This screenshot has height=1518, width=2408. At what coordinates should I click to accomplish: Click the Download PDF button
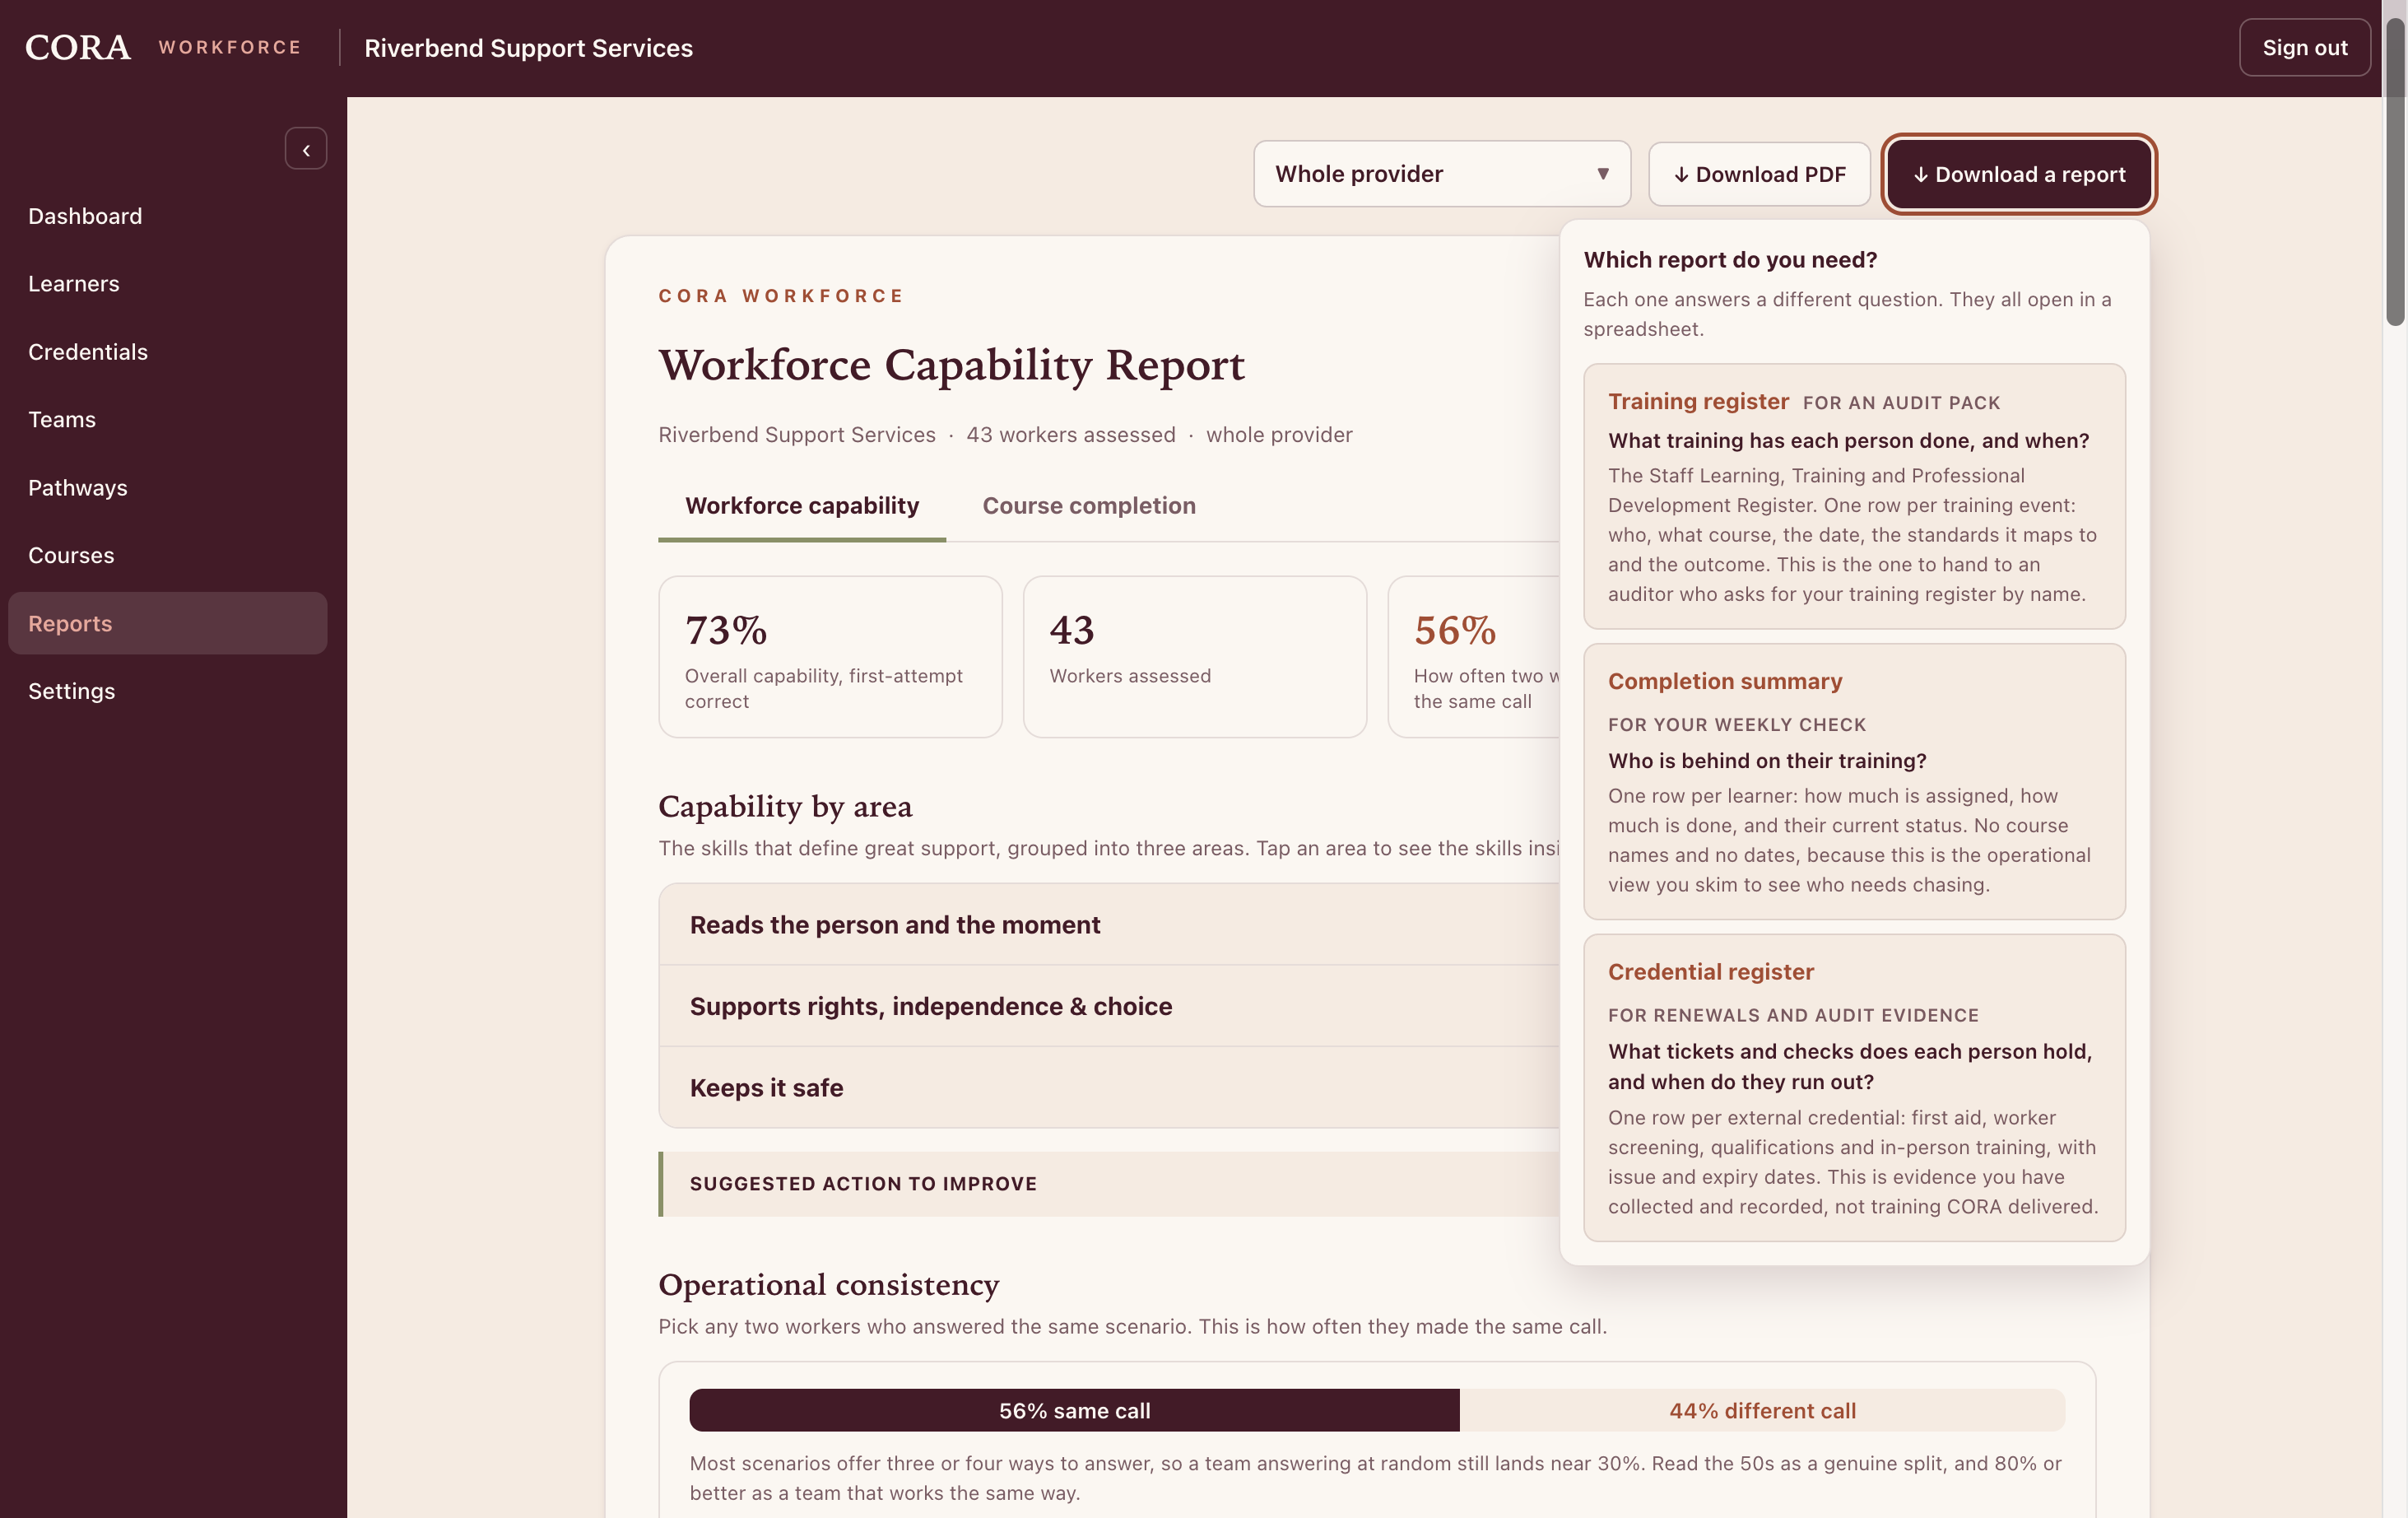(x=1759, y=174)
